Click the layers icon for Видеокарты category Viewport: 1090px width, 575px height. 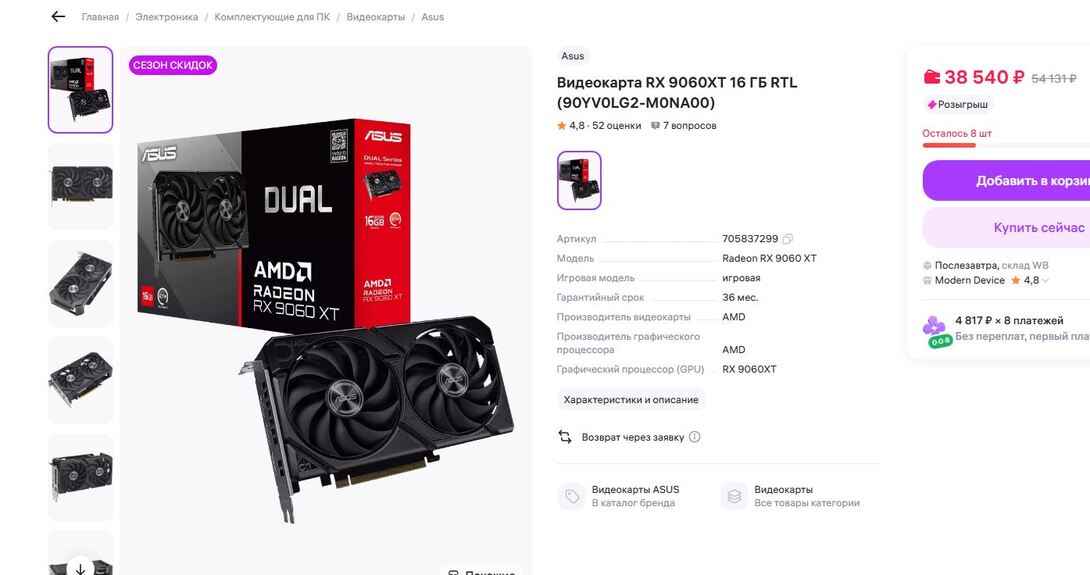click(x=734, y=496)
